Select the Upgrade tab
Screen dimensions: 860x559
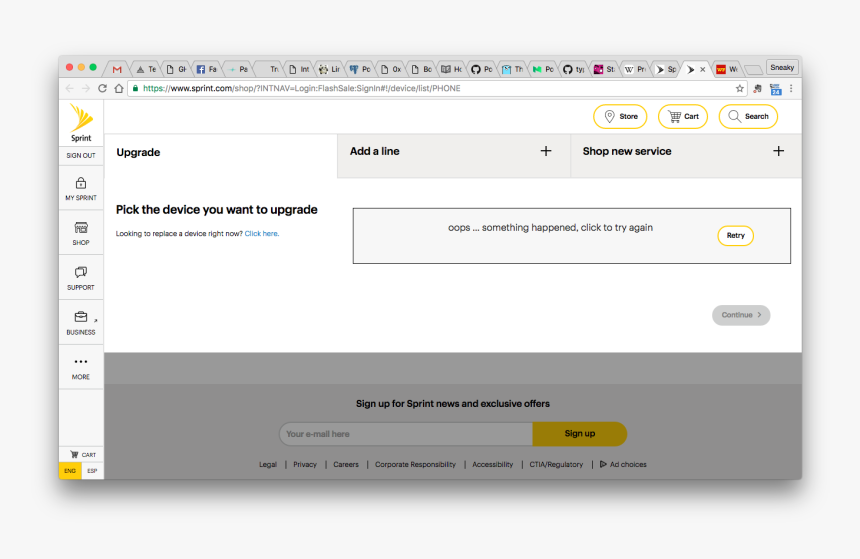[x=220, y=156]
